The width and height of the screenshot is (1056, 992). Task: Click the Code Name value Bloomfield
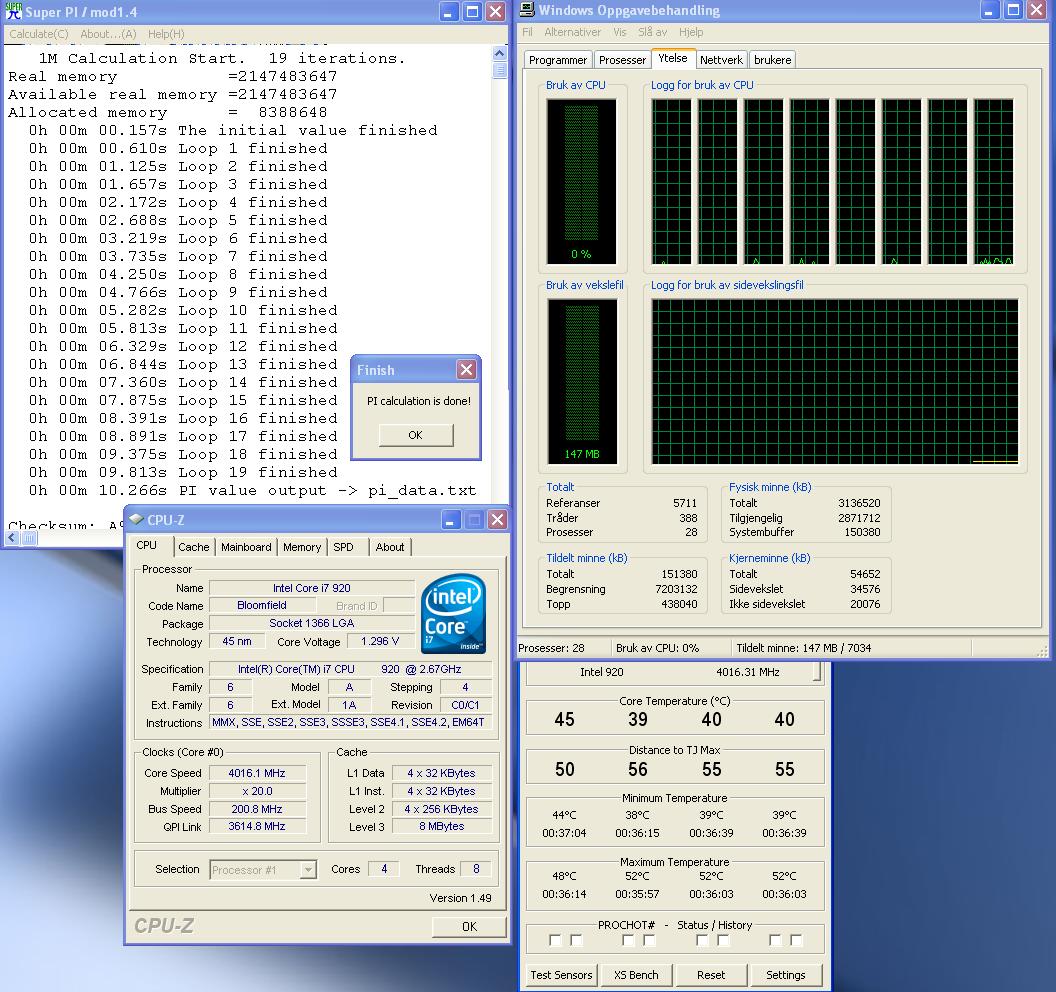262,605
